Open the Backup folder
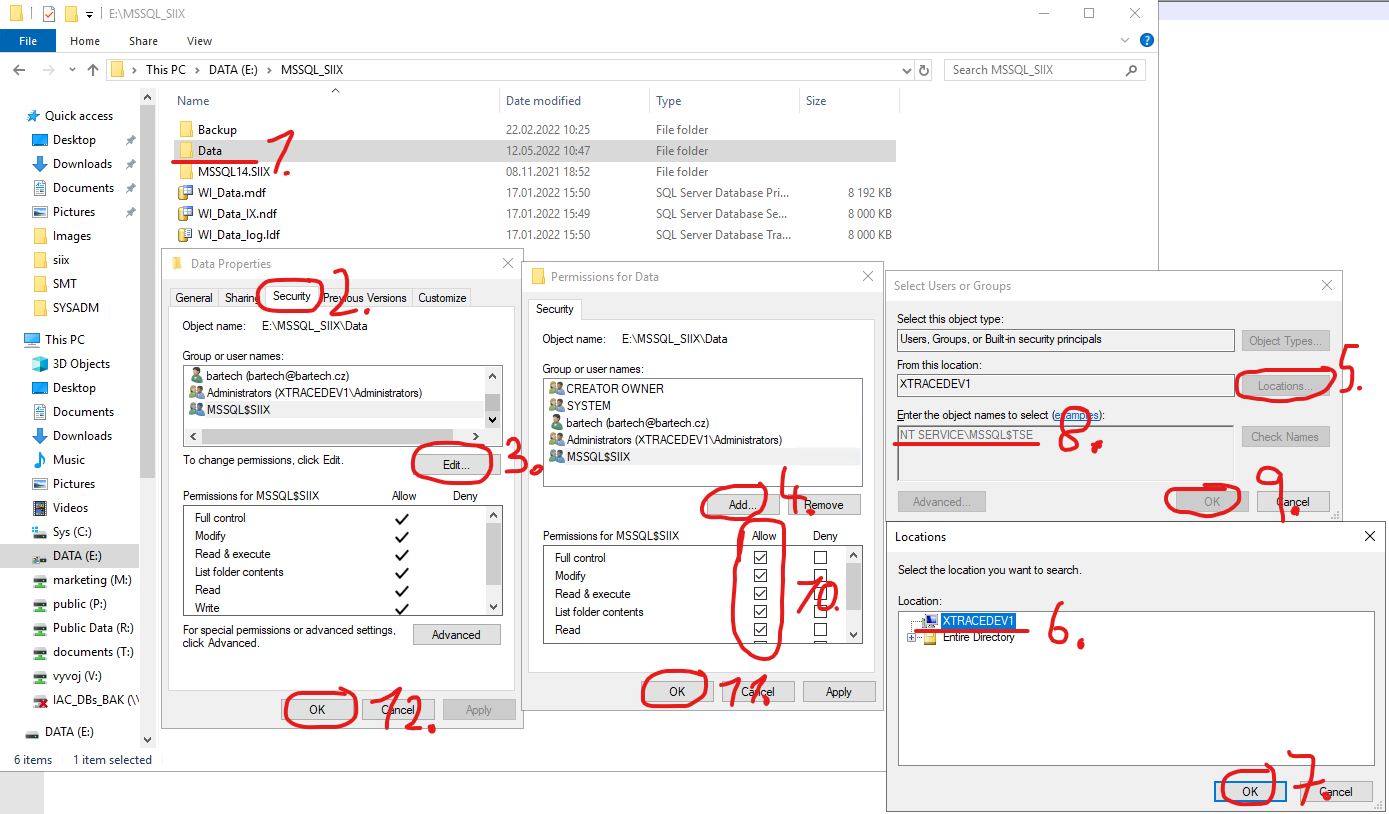 (x=218, y=129)
